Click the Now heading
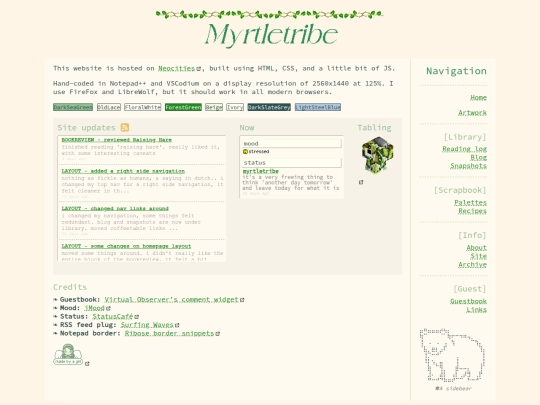The height and width of the screenshot is (405, 540). (x=247, y=128)
